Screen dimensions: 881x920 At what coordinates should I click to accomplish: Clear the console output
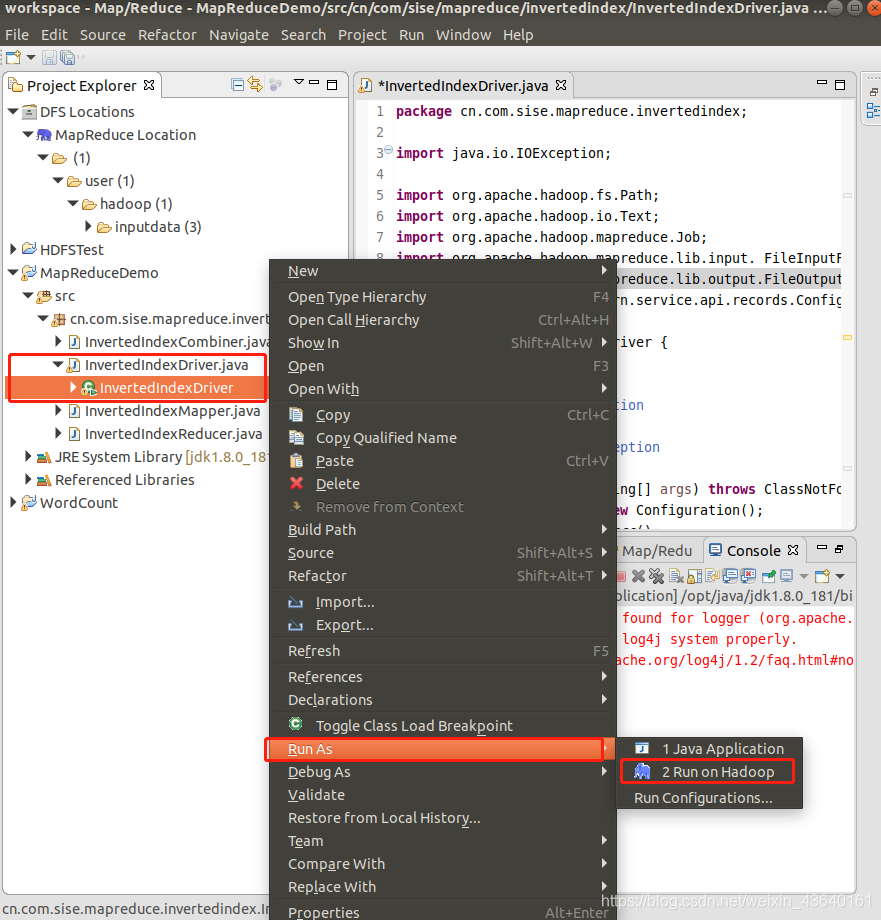click(x=676, y=576)
